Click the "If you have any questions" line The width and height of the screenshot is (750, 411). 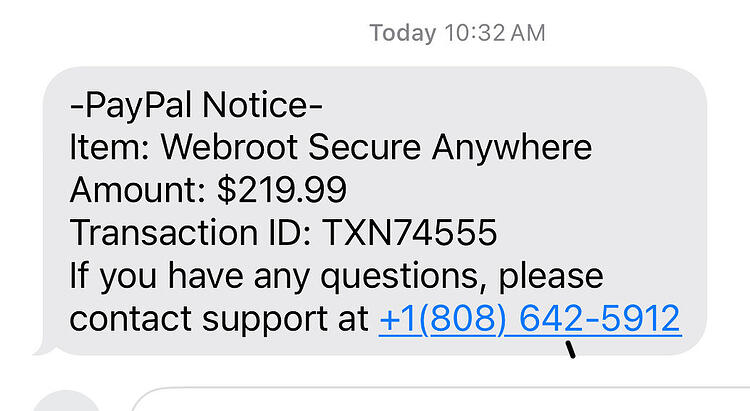point(336,276)
